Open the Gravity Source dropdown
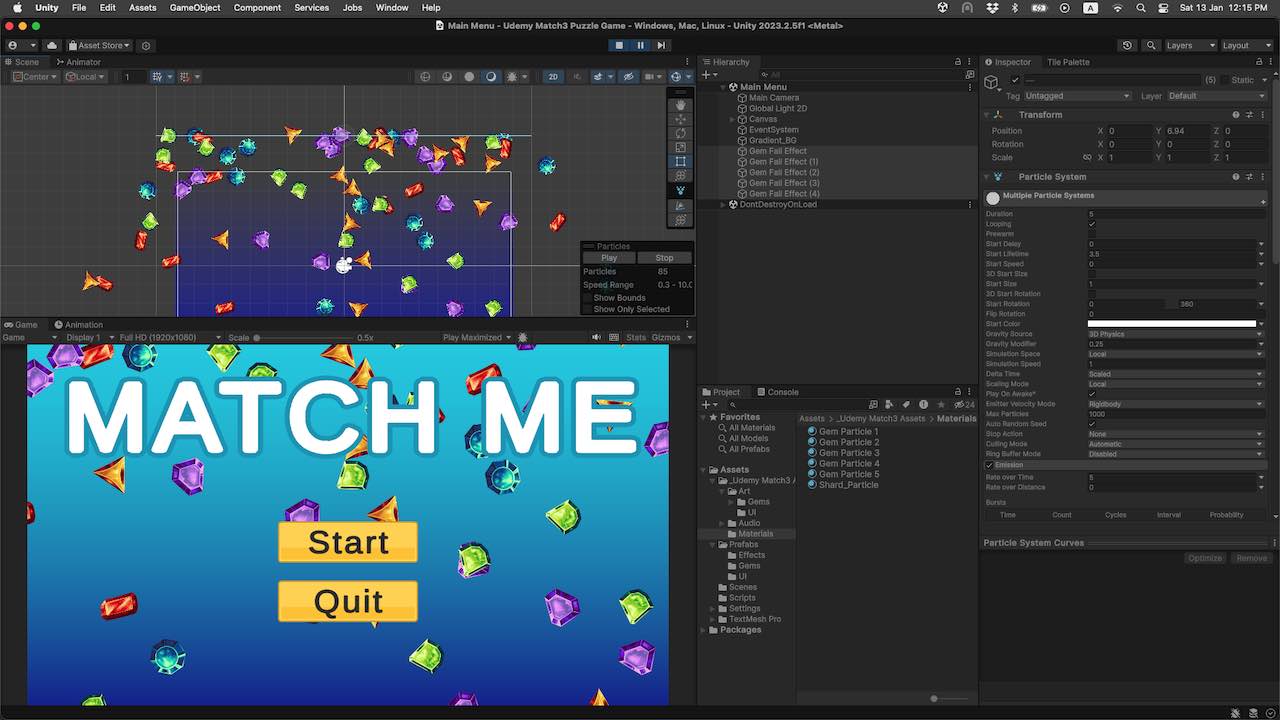Viewport: 1280px width, 720px height. [1175, 334]
